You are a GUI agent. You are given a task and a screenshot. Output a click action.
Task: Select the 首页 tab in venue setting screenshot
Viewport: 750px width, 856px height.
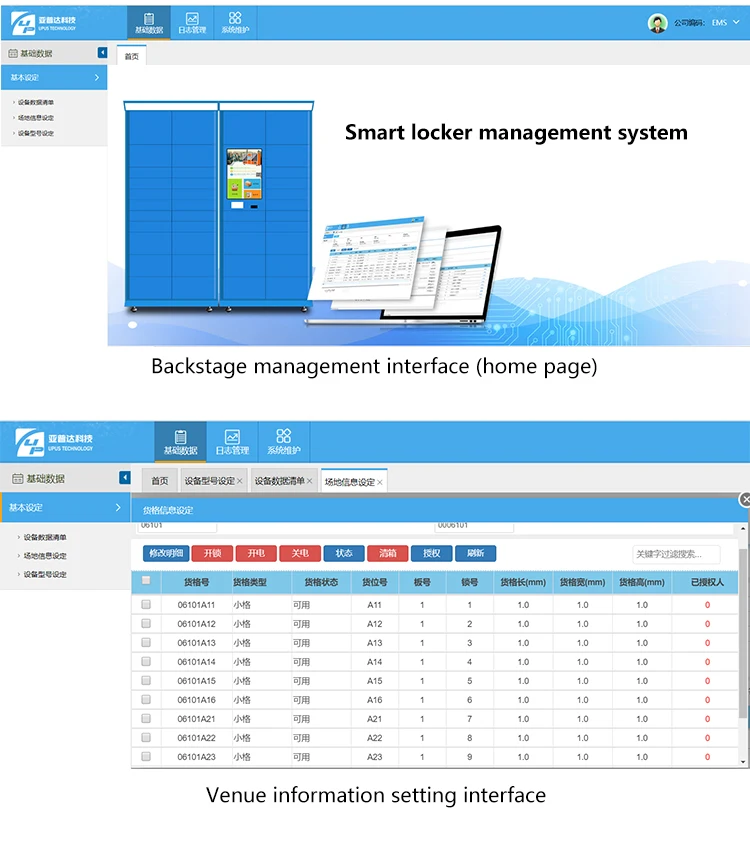click(159, 481)
